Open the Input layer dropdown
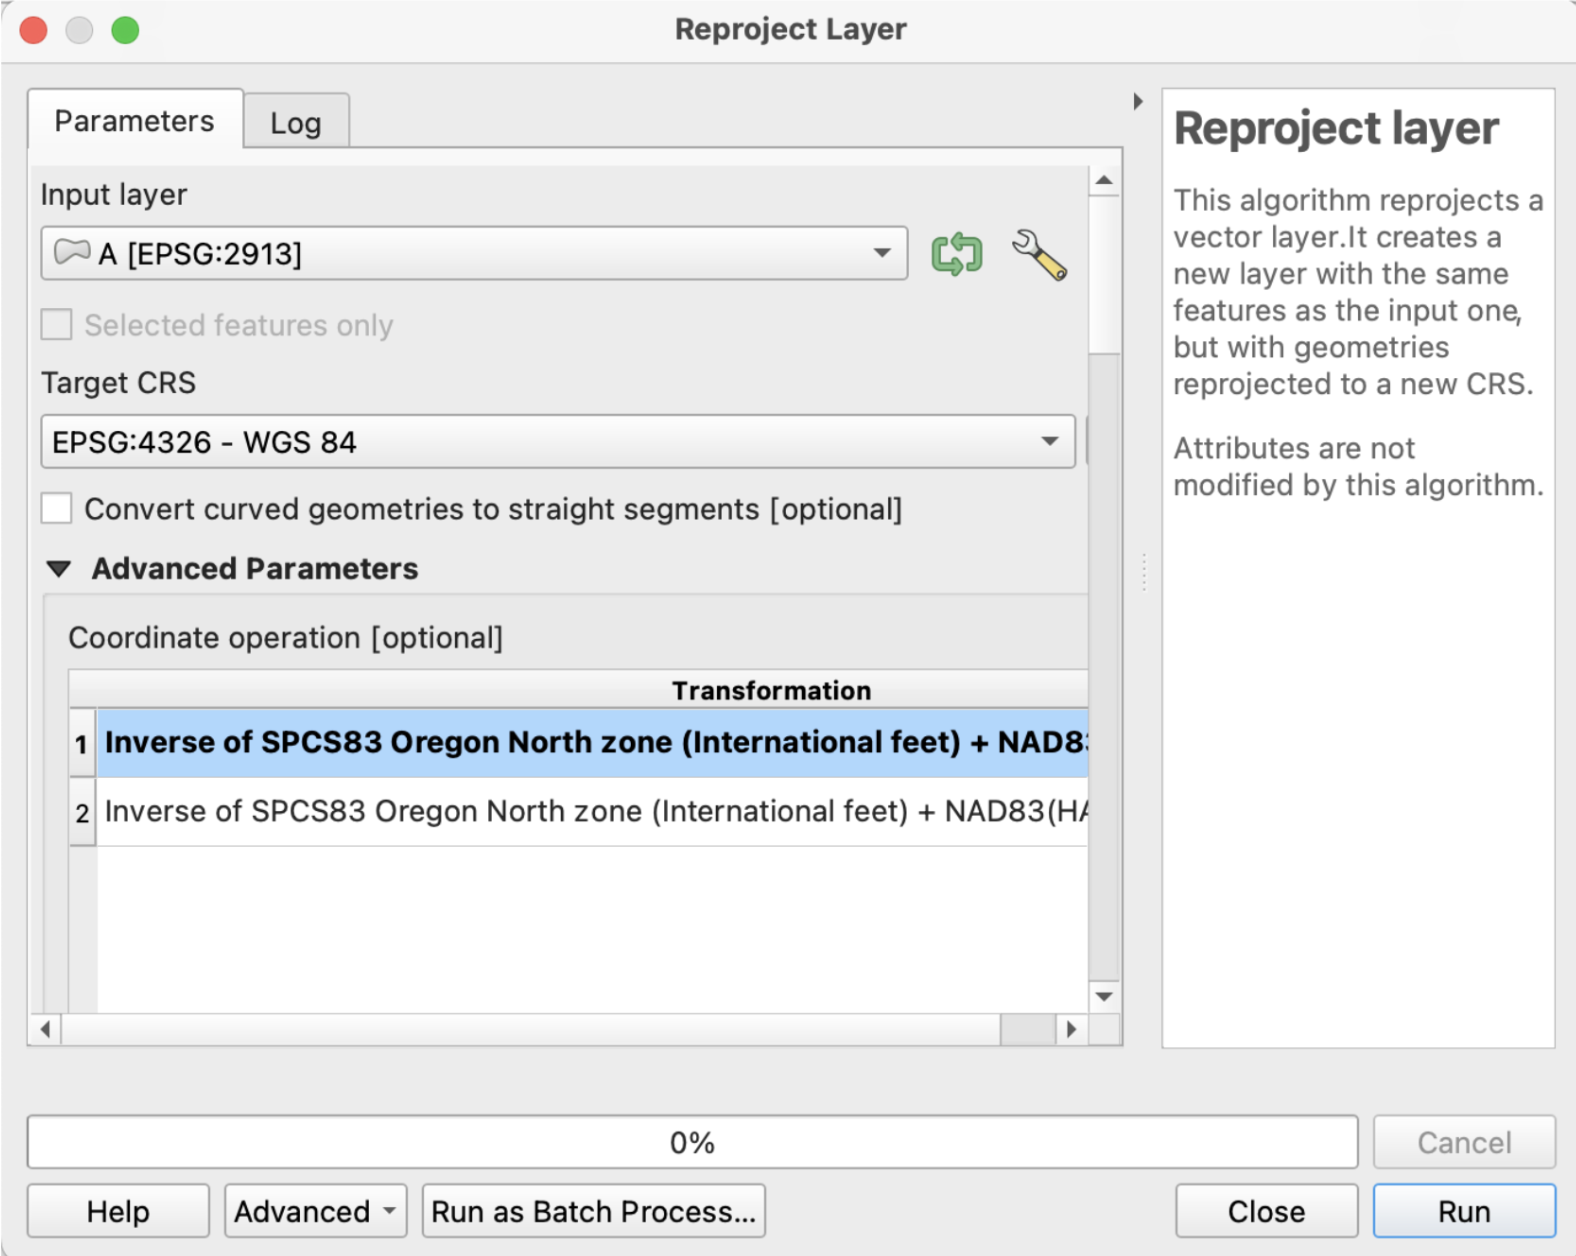The height and width of the screenshot is (1256, 1576). (x=474, y=254)
